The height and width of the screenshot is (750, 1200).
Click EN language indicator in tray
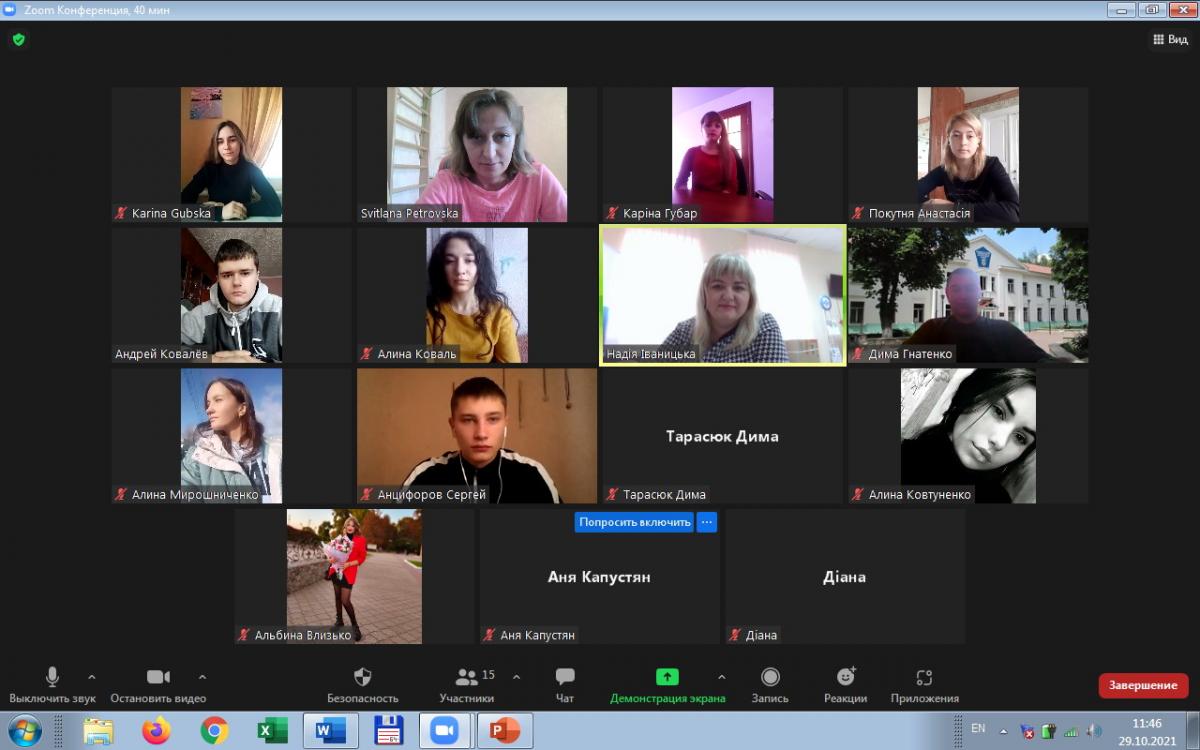(978, 728)
